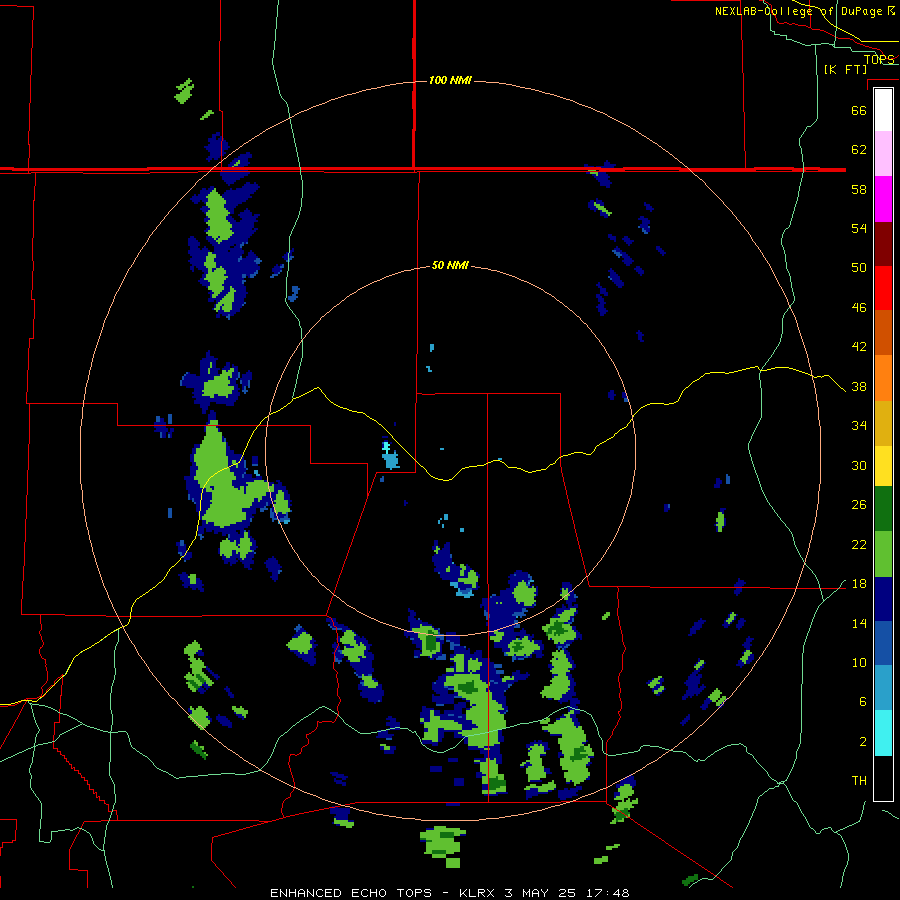The width and height of the screenshot is (900, 900).
Task: Pick the bright cyan legend swatch
Action: [883, 733]
